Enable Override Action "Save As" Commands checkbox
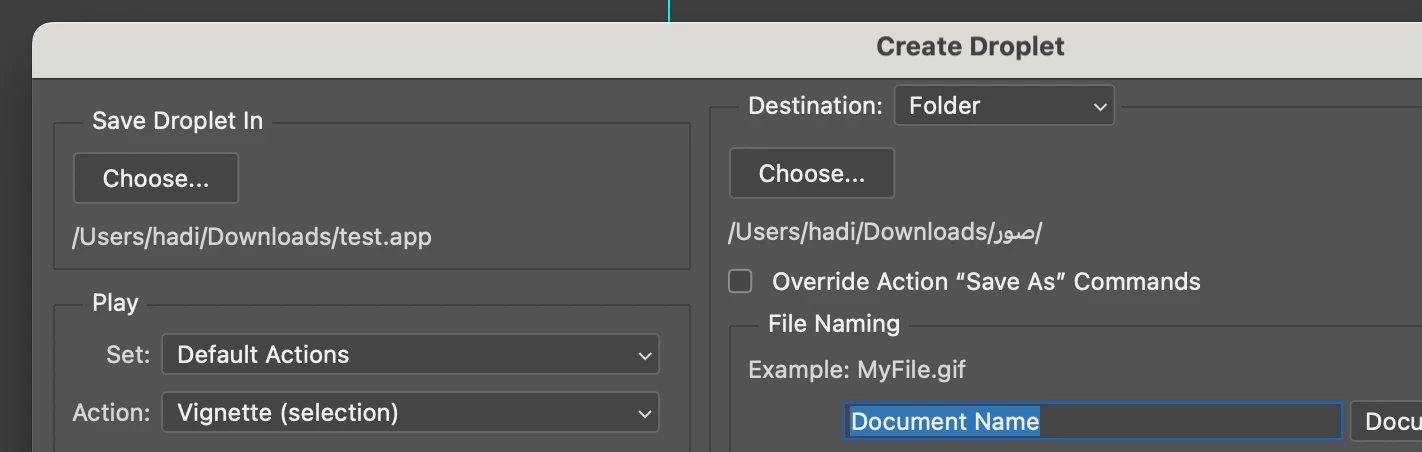1422x452 pixels. click(740, 282)
